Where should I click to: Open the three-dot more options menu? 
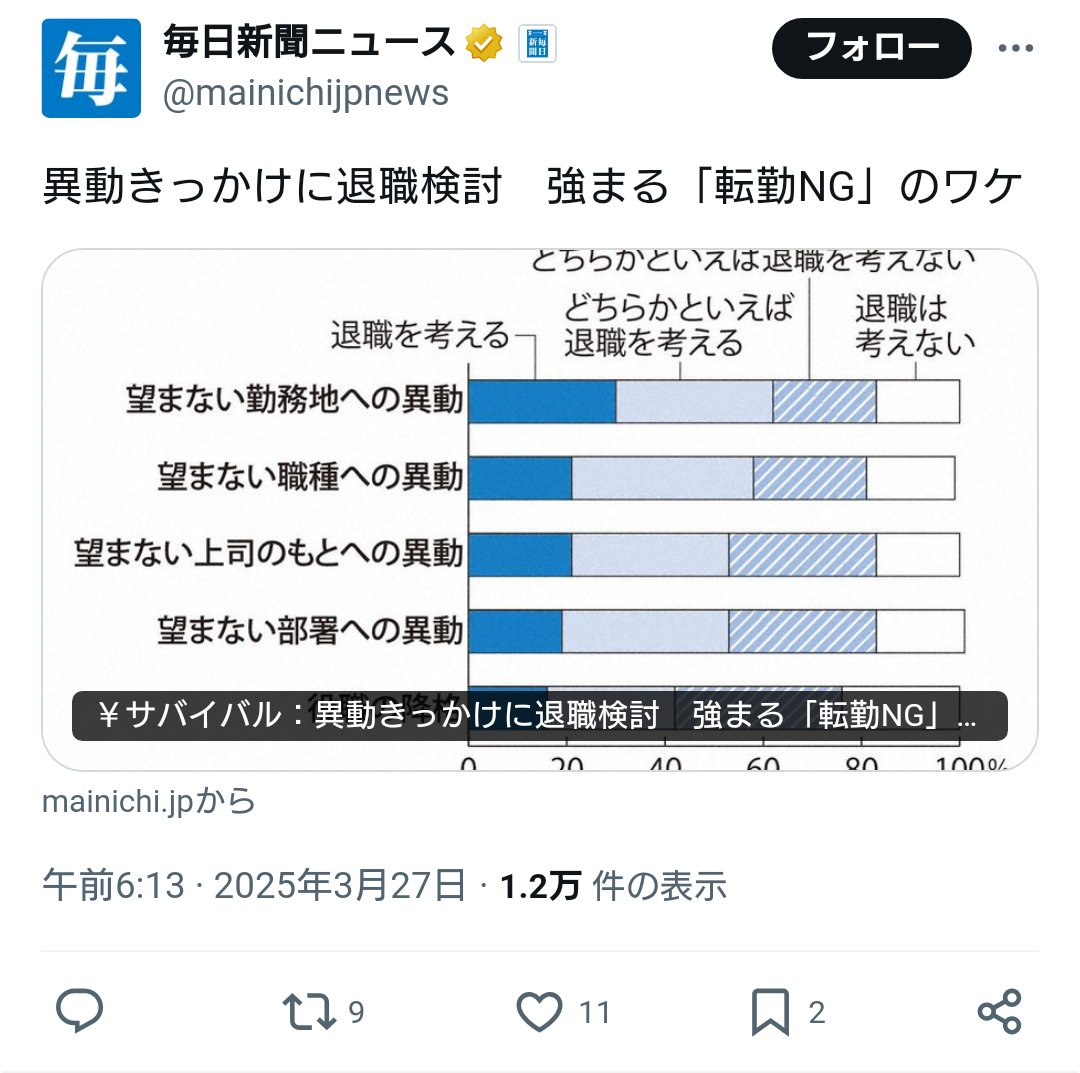click(x=1016, y=48)
